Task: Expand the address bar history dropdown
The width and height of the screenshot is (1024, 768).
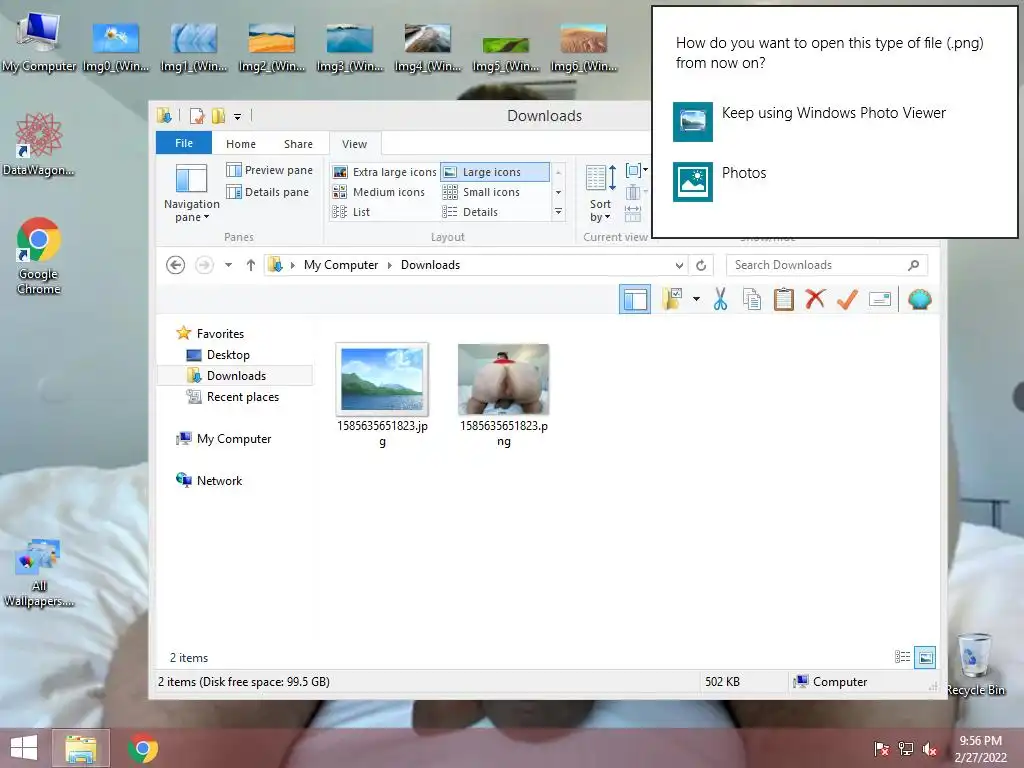Action: [x=679, y=265]
